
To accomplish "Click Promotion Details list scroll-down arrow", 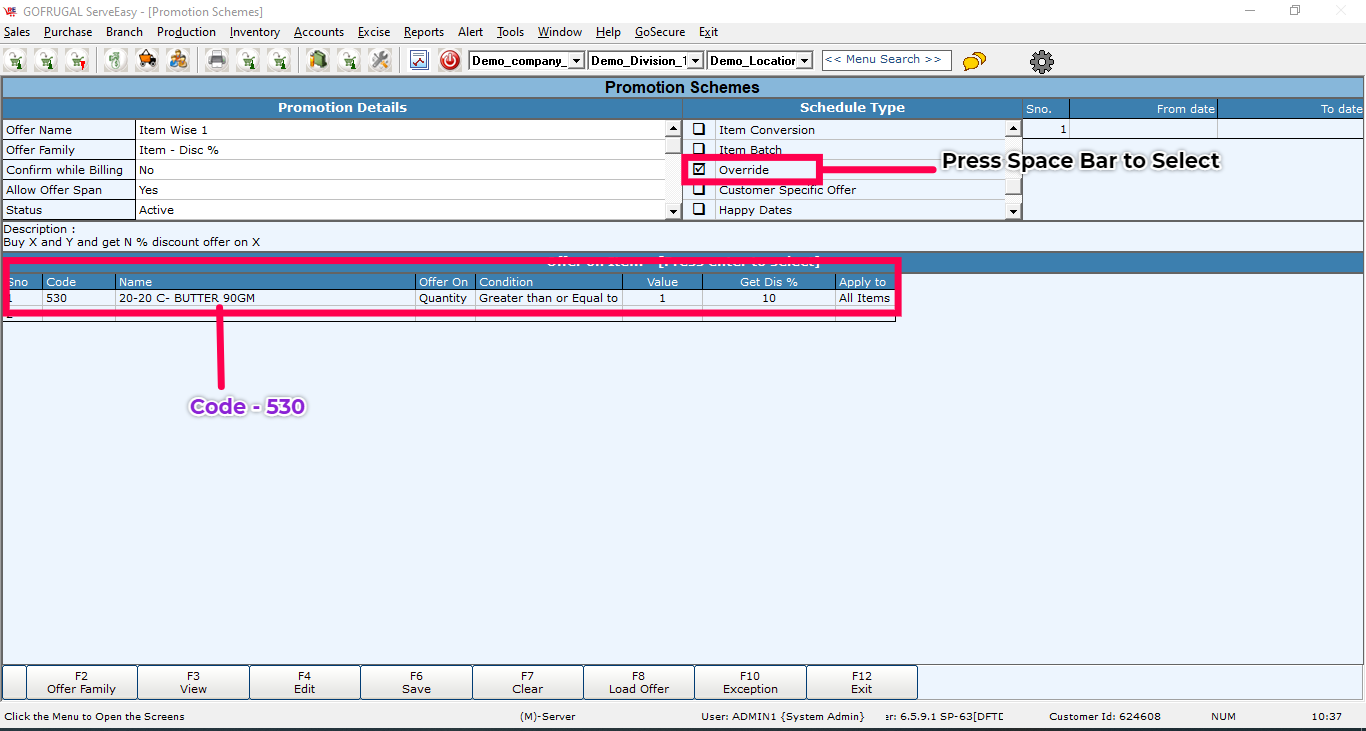I will [x=673, y=211].
